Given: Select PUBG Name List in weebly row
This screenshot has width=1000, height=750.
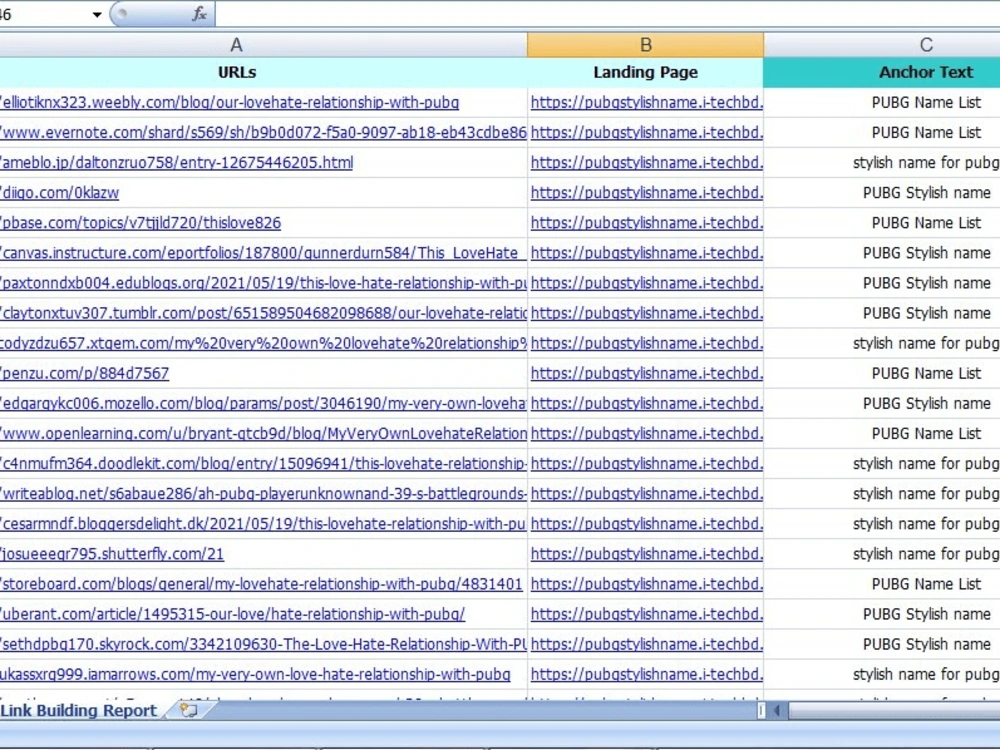Looking at the screenshot, I should 926,102.
